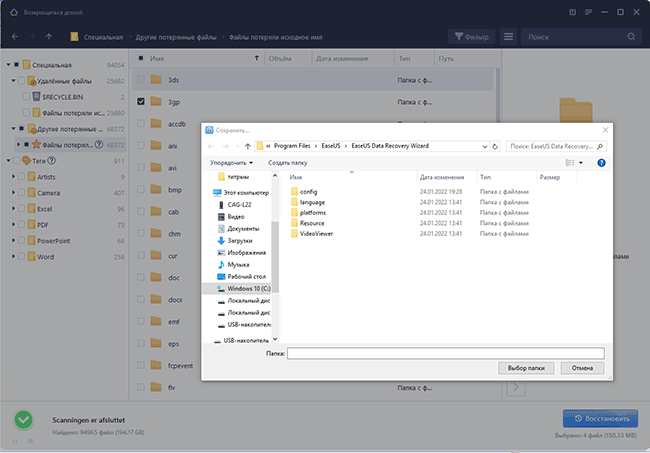Select Рабочий стол in dialog navigation pane
Viewport: 650px width, 453px height.
coord(246,276)
